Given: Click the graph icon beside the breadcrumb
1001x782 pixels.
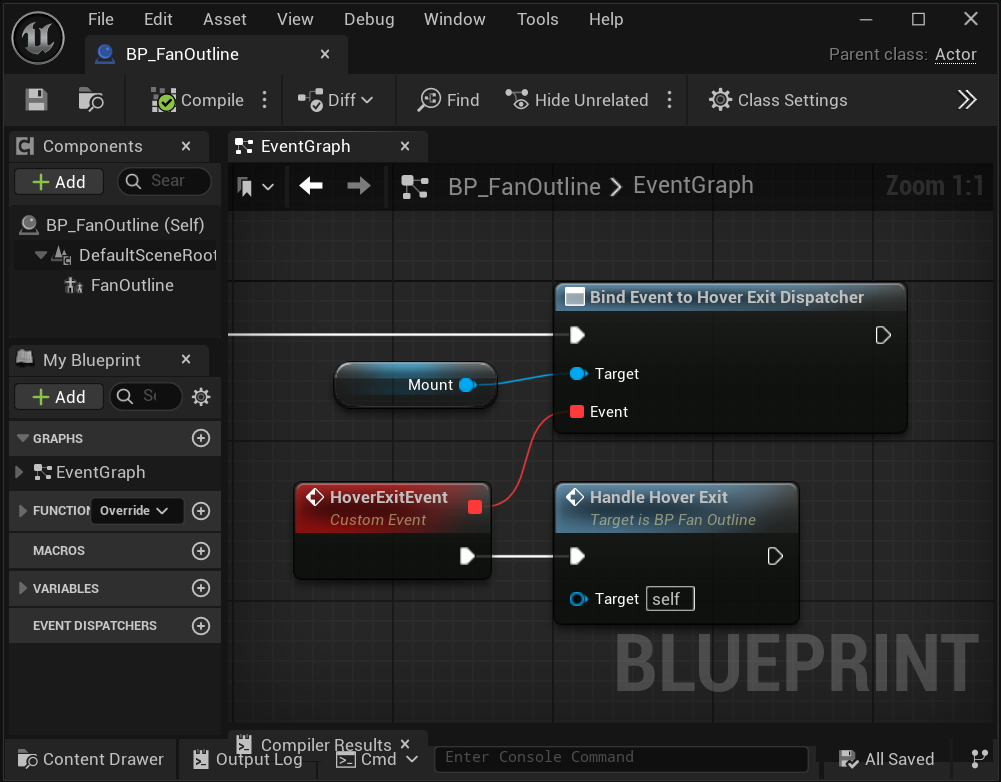Looking at the screenshot, I should [x=415, y=187].
